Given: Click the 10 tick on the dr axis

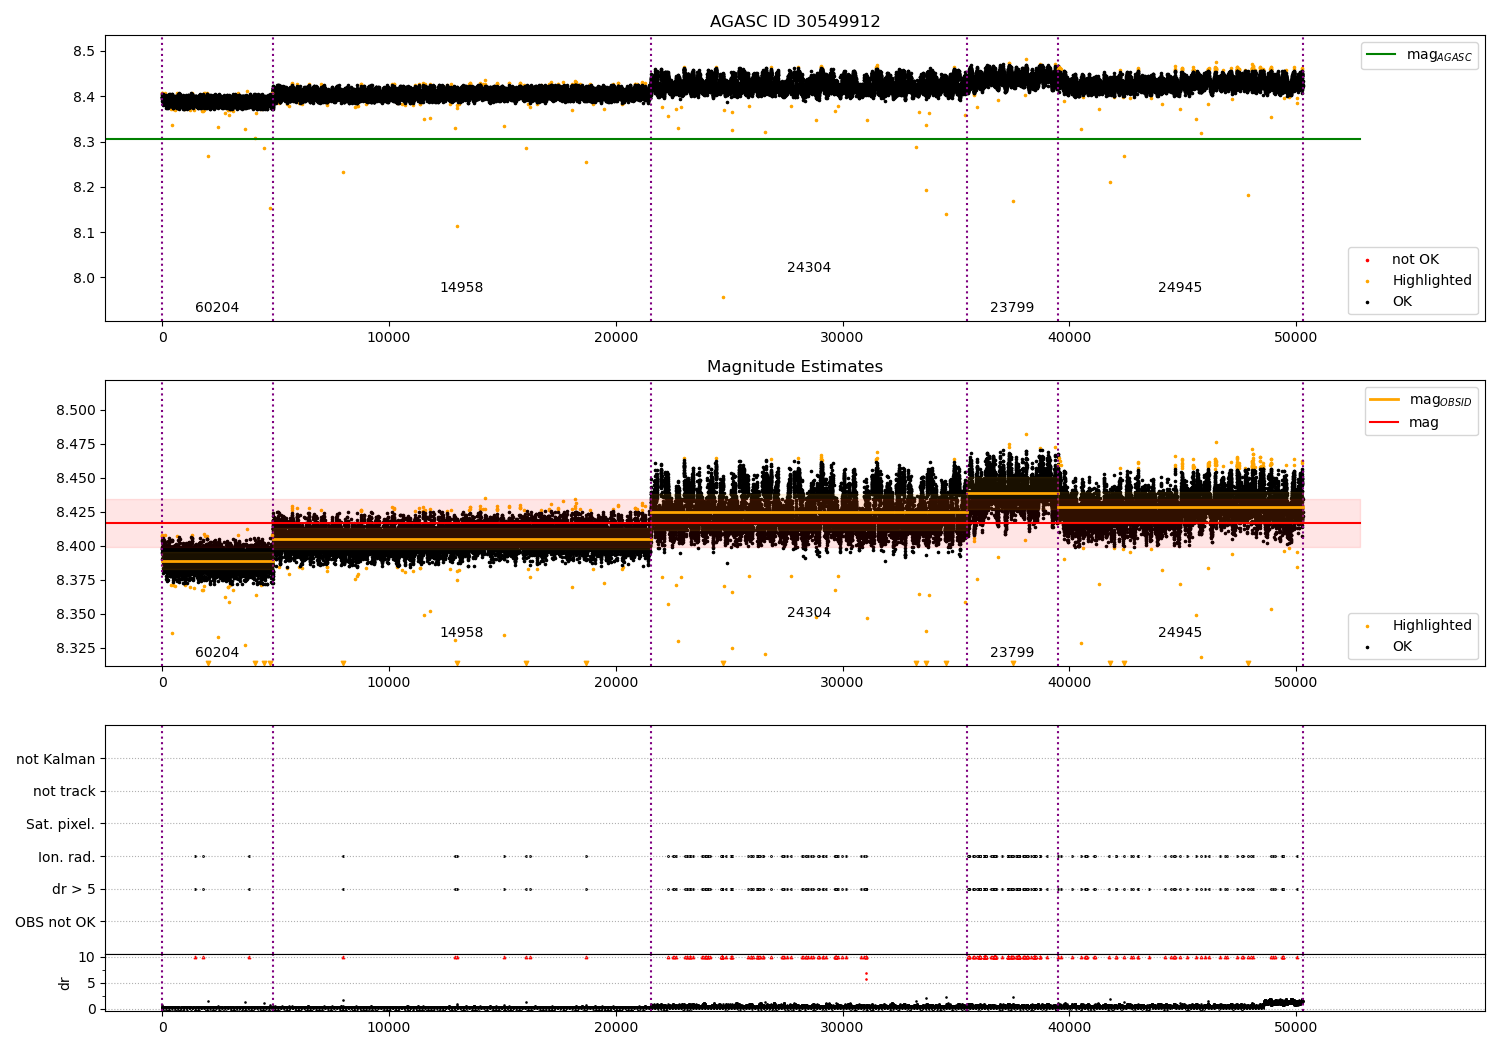Looking at the screenshot, I should point(87,957).
